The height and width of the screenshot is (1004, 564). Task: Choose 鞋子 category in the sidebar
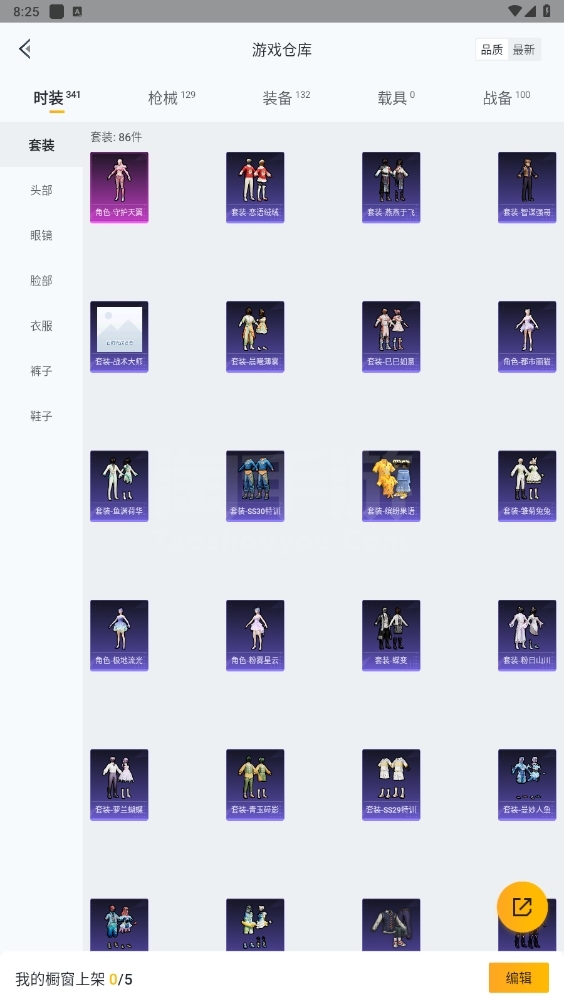42,416
